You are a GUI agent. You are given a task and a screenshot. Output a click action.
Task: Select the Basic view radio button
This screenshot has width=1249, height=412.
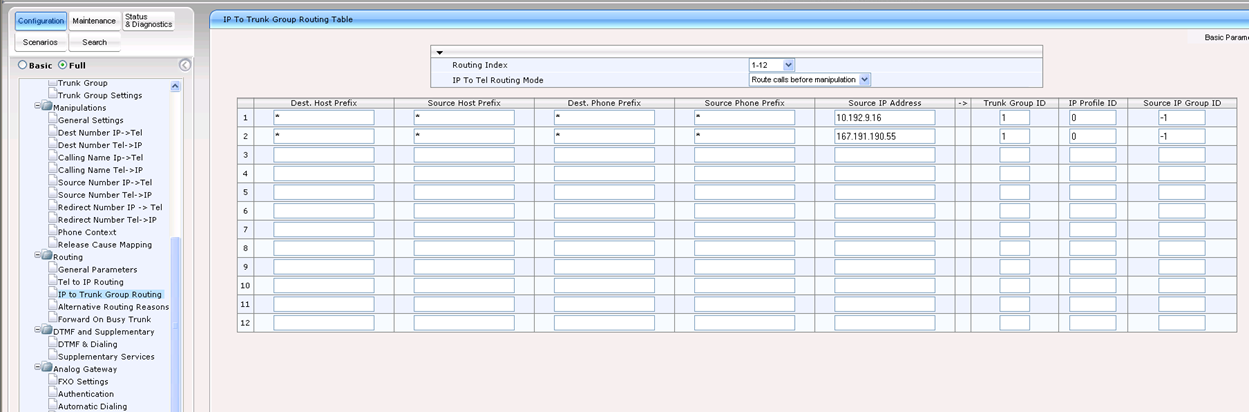click(x=23, y=65)
